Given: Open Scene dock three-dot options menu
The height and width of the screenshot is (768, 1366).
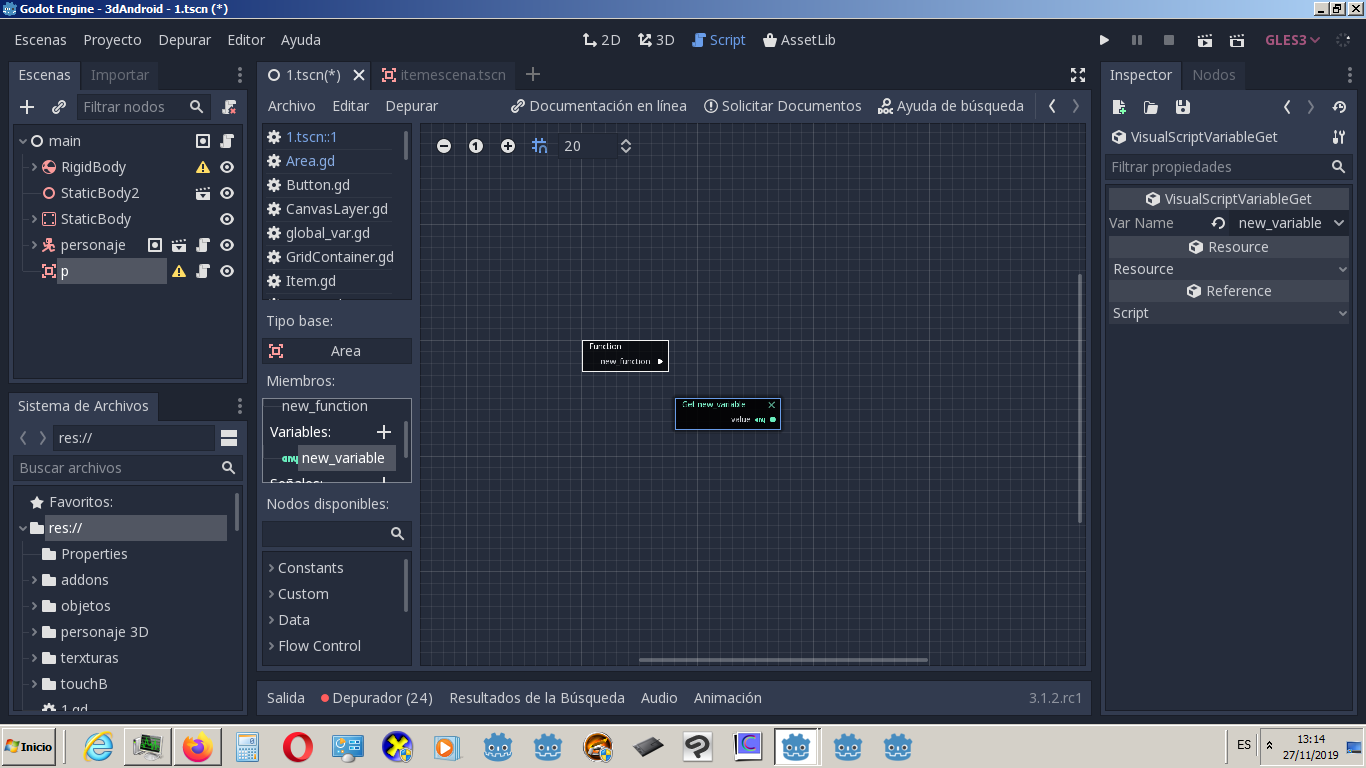Looking at the screenshot, I should point(239,75).
